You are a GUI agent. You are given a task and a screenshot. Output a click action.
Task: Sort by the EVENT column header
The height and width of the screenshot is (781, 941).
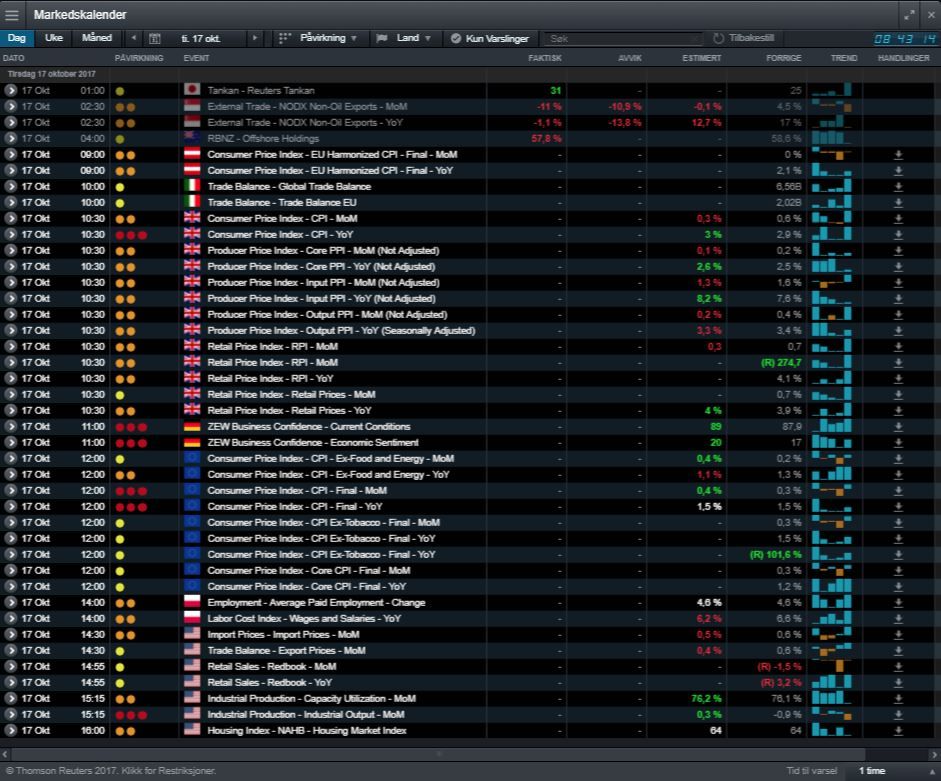click(x=196, y=58)
